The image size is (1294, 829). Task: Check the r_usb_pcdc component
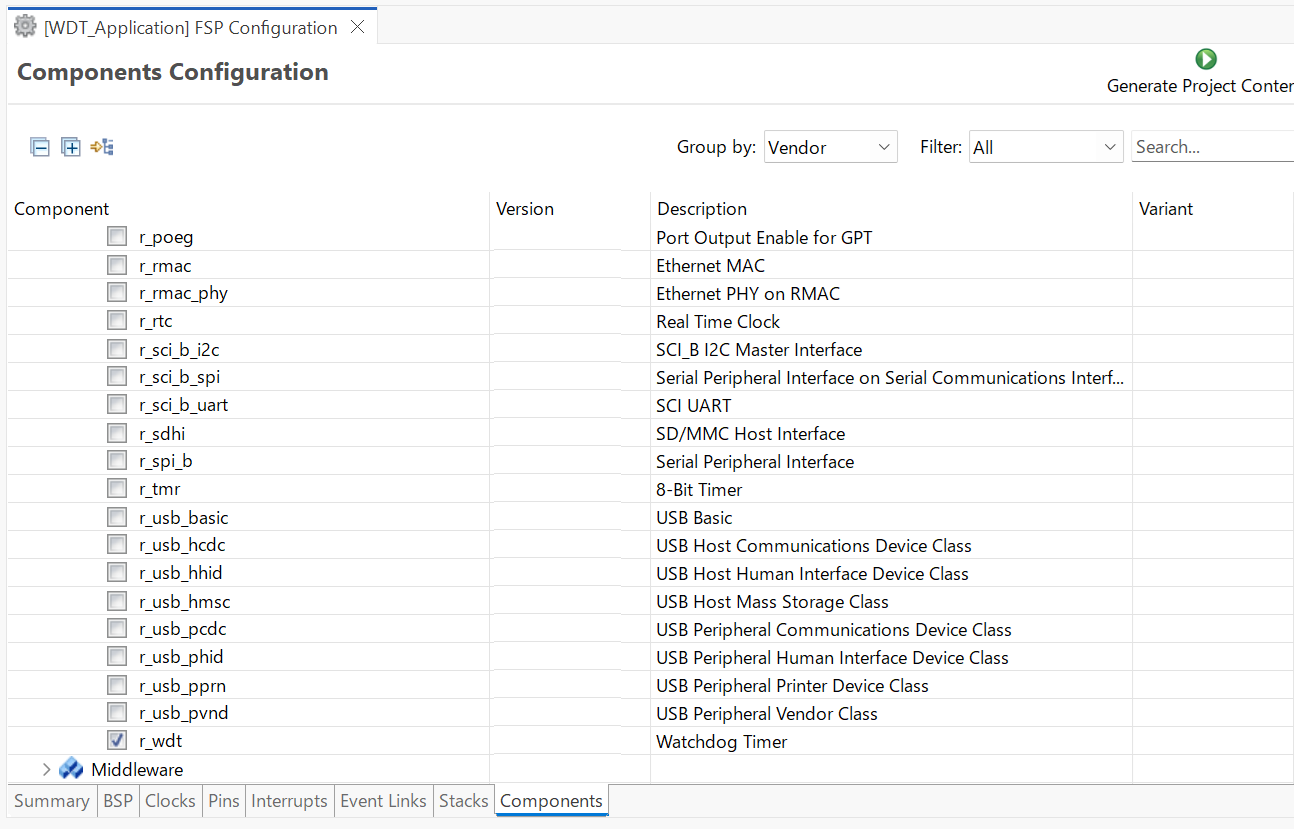(x=117, y=629)
